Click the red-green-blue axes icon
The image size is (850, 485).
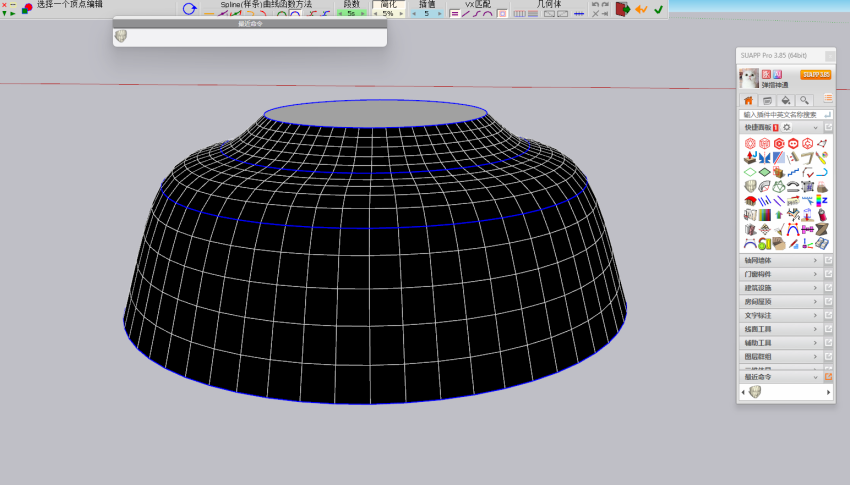point(808,244)
